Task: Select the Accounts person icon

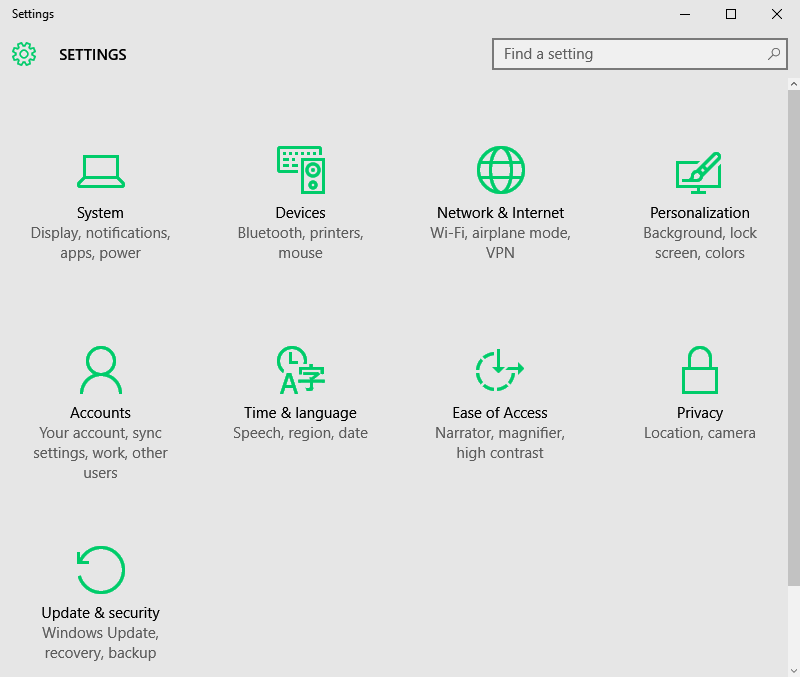Action: (x=100, y=370)
